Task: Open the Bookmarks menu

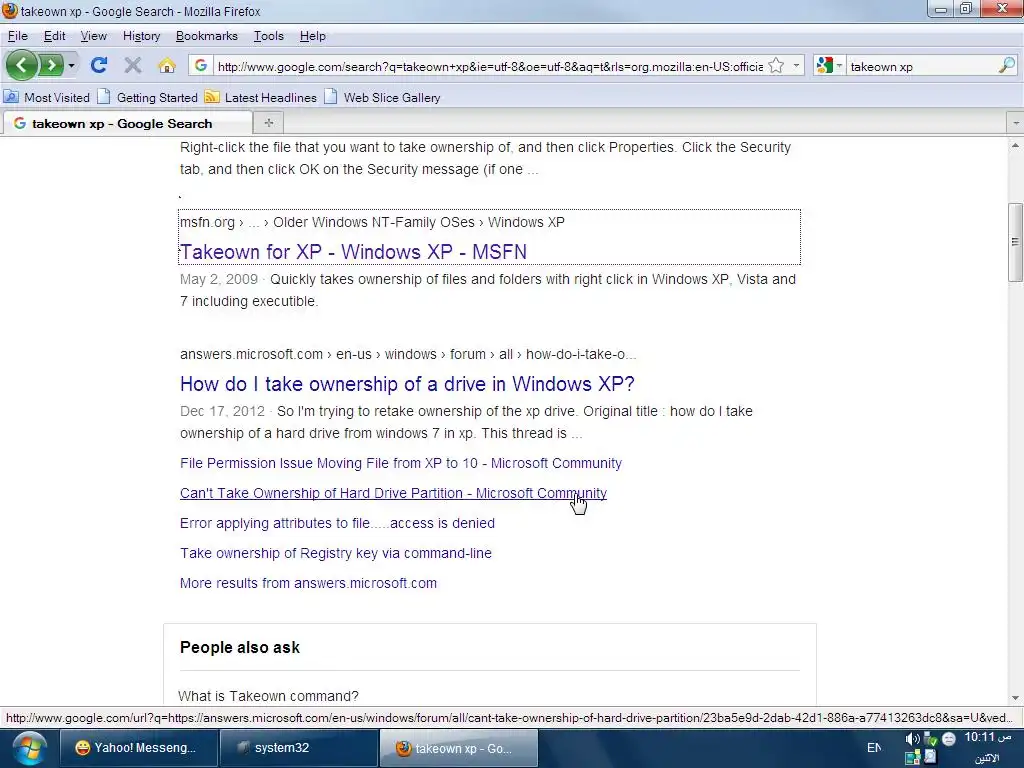Action: [x=206, y=36]
